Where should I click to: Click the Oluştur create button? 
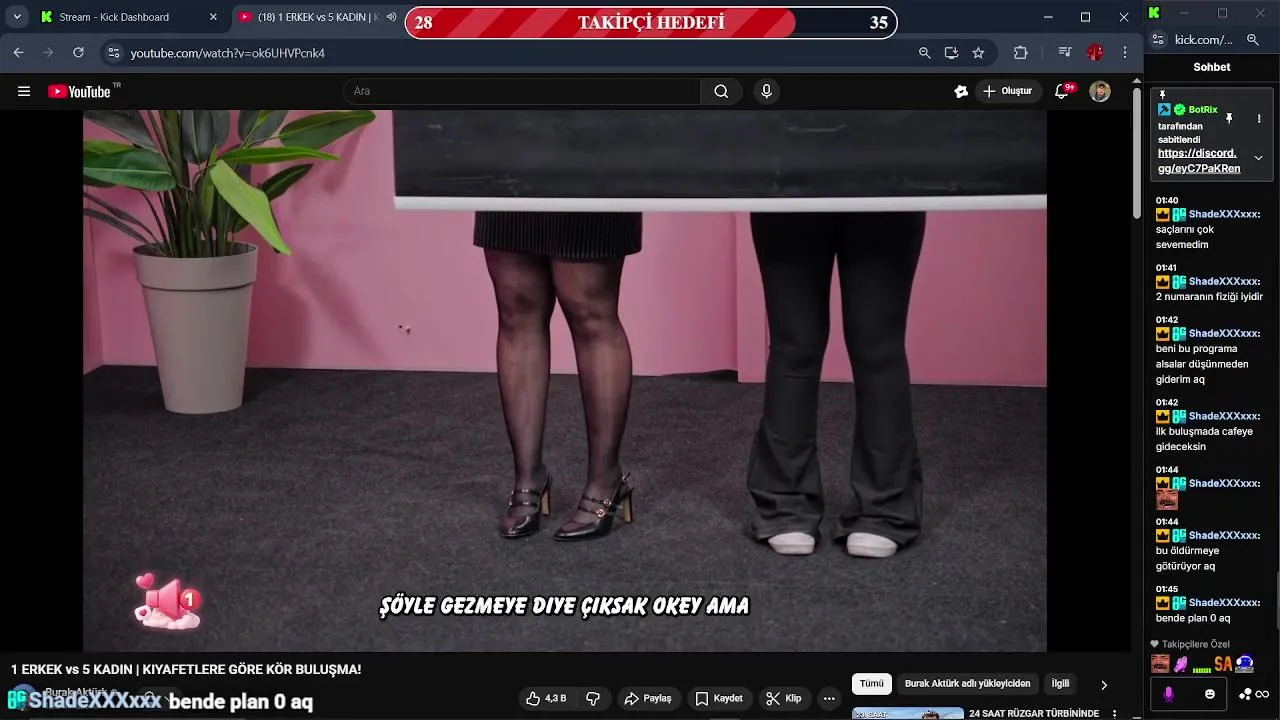pos(1008,91)
